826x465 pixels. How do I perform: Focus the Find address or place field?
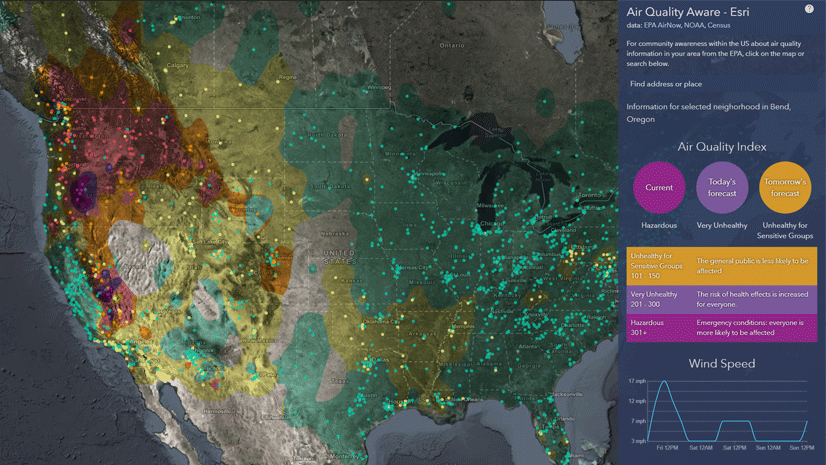click(x=721, y=84)
